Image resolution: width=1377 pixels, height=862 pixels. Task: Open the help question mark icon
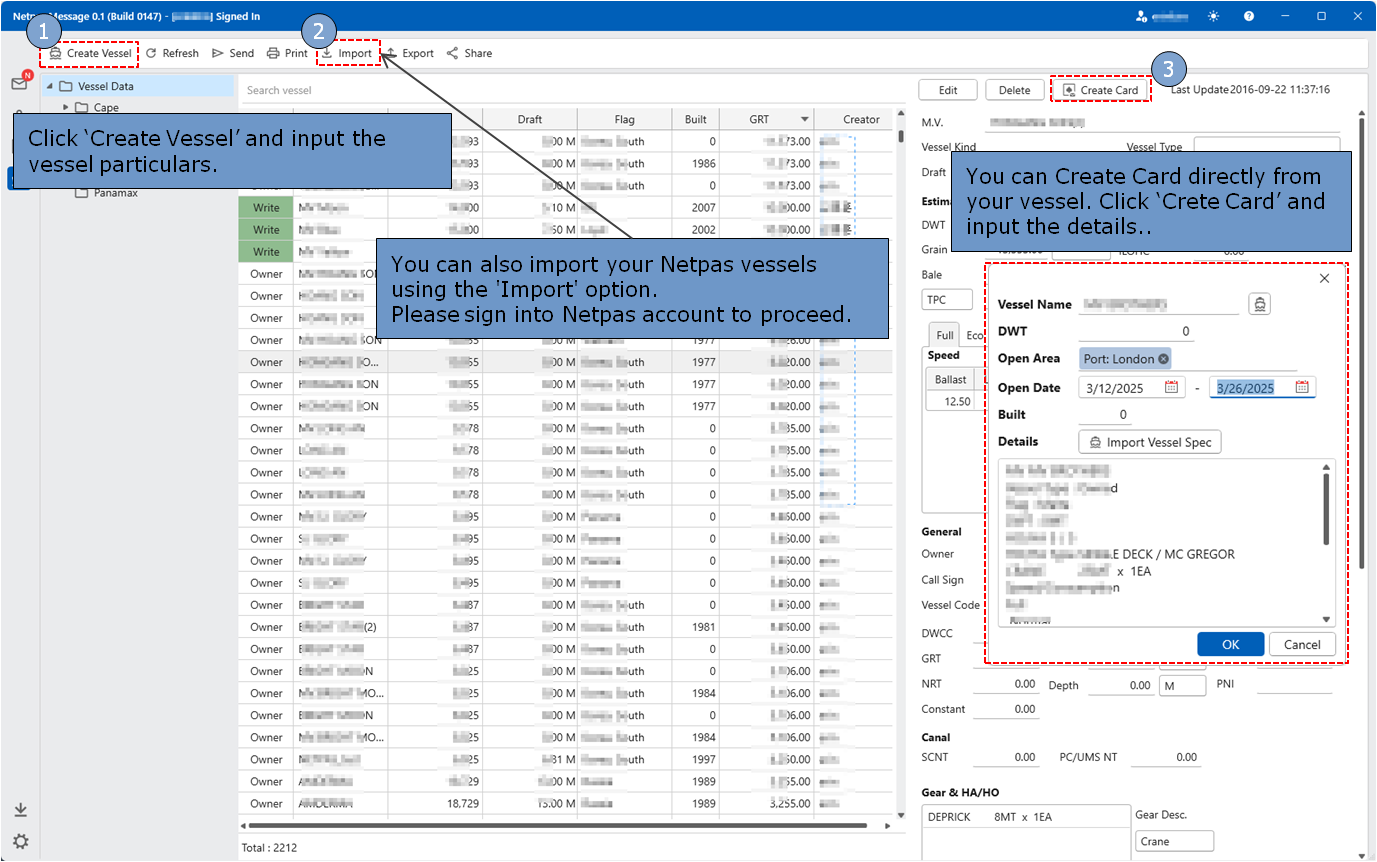[1249, 16]
